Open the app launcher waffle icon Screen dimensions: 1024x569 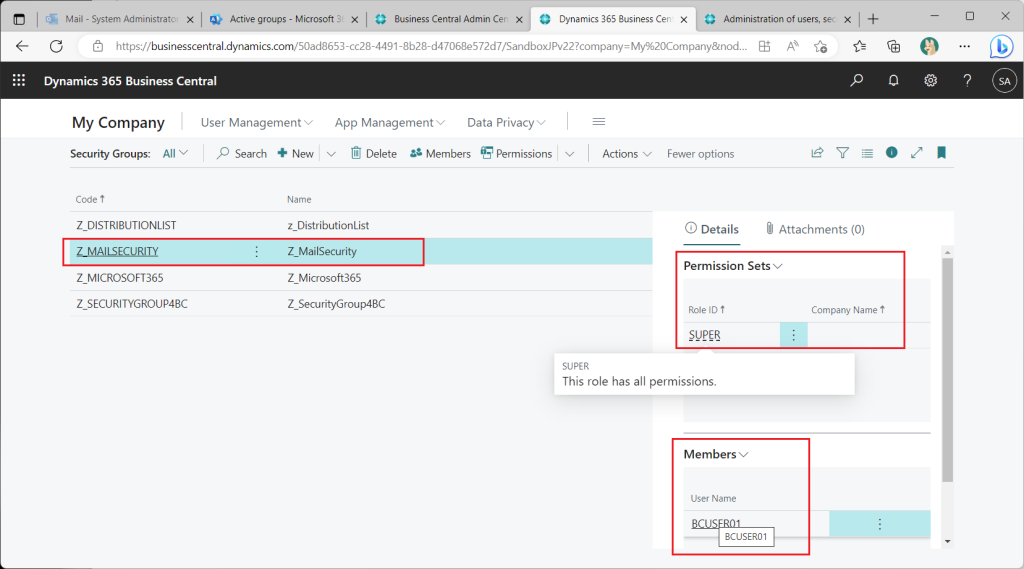coord(19,81)
